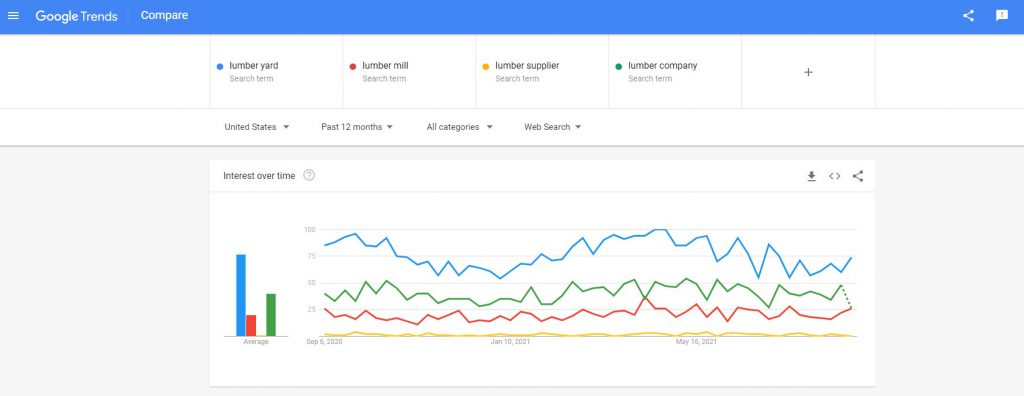Download interest over time CSV
The image size is (1024, 396).
pos(812,176)
